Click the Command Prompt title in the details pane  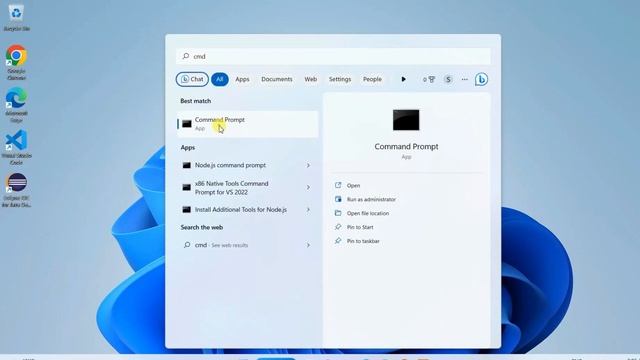[x=406, y=147]
